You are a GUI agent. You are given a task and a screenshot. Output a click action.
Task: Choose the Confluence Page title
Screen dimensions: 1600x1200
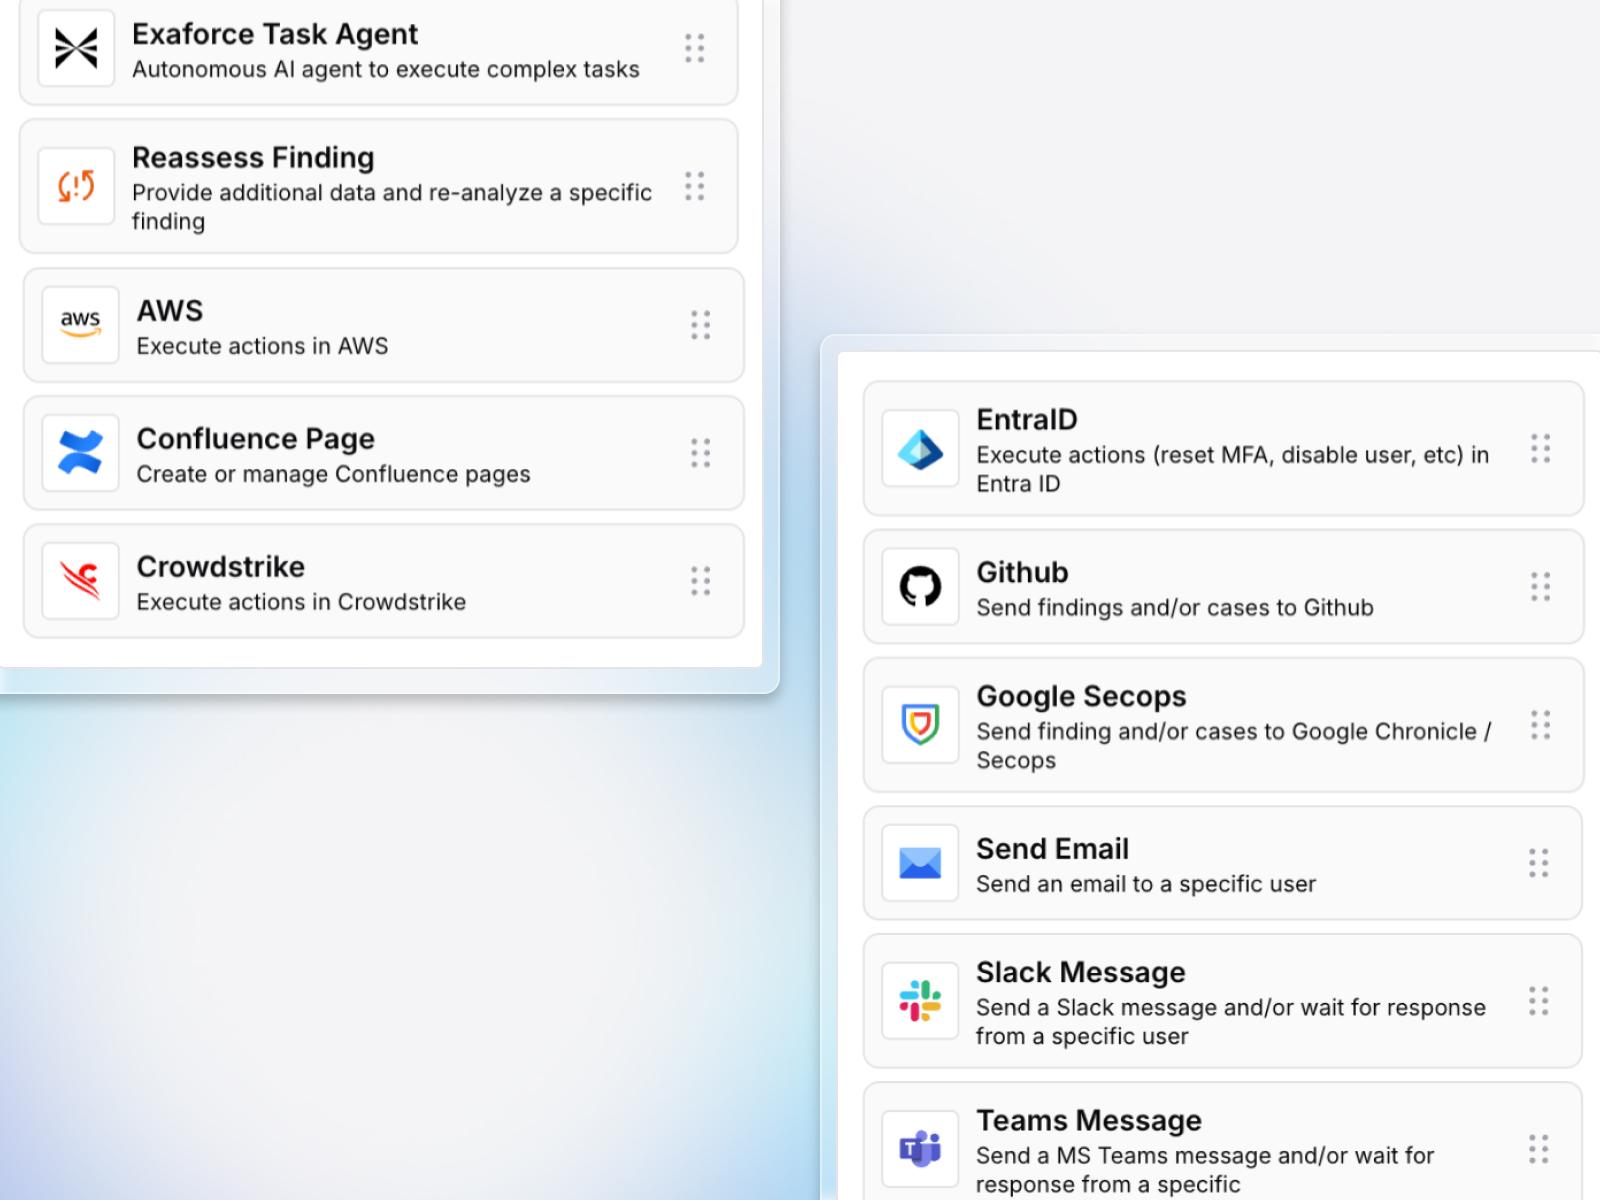[256, 439]
